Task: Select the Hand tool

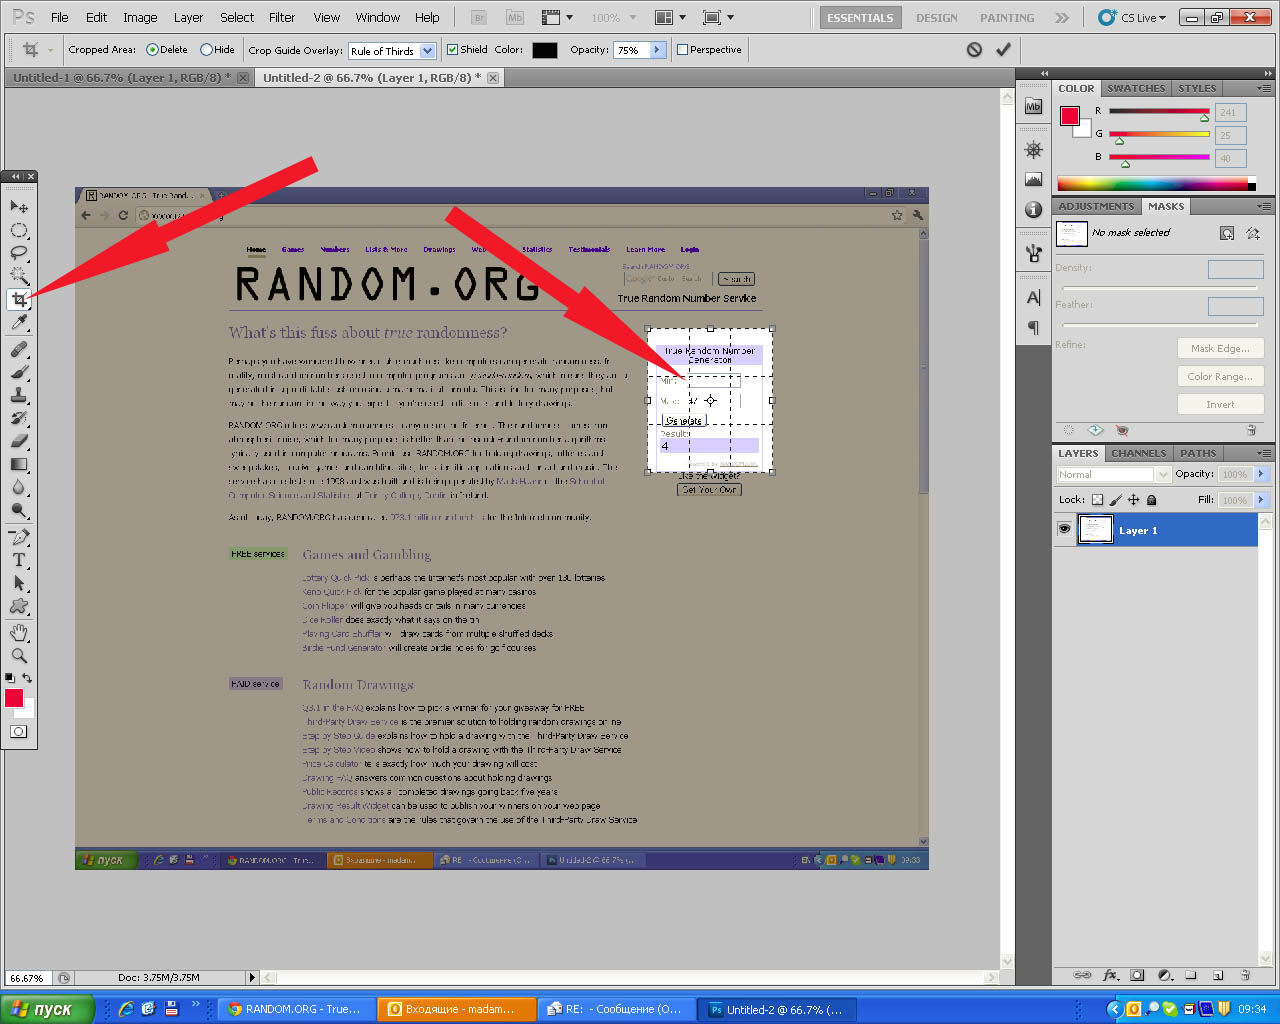Action: (x=19, y=633)
